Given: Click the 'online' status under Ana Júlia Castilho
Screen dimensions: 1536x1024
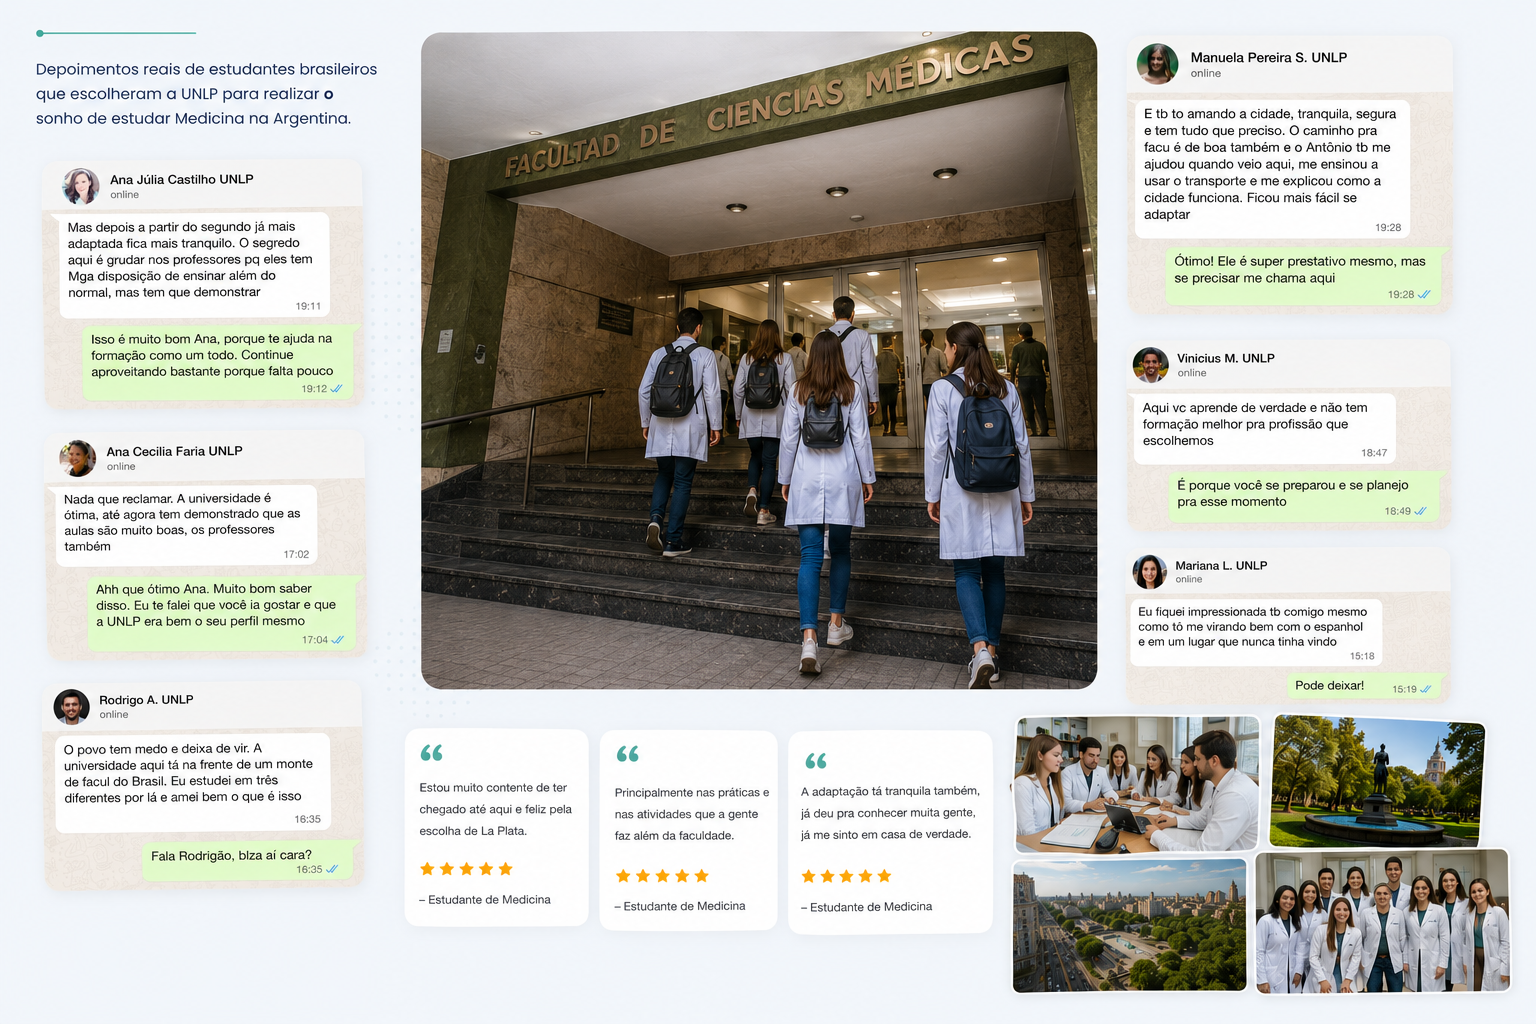Looking at the screenshot, I should [x=124, y=195].
